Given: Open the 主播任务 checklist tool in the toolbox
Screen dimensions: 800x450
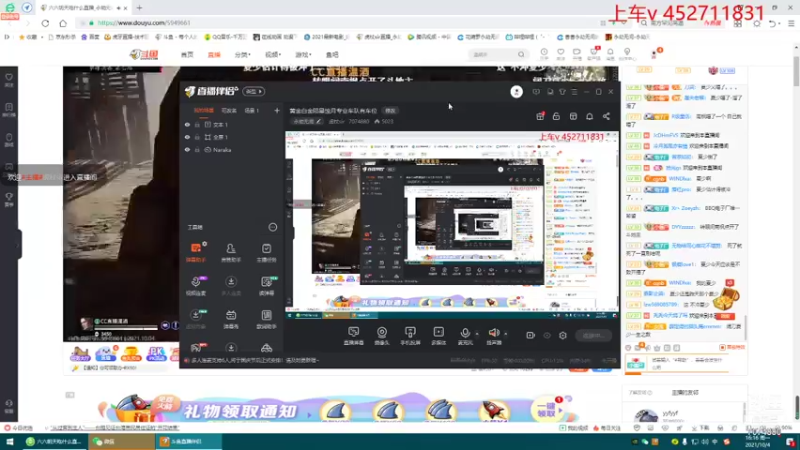Looking at the screenshot, I should (266, 252).
